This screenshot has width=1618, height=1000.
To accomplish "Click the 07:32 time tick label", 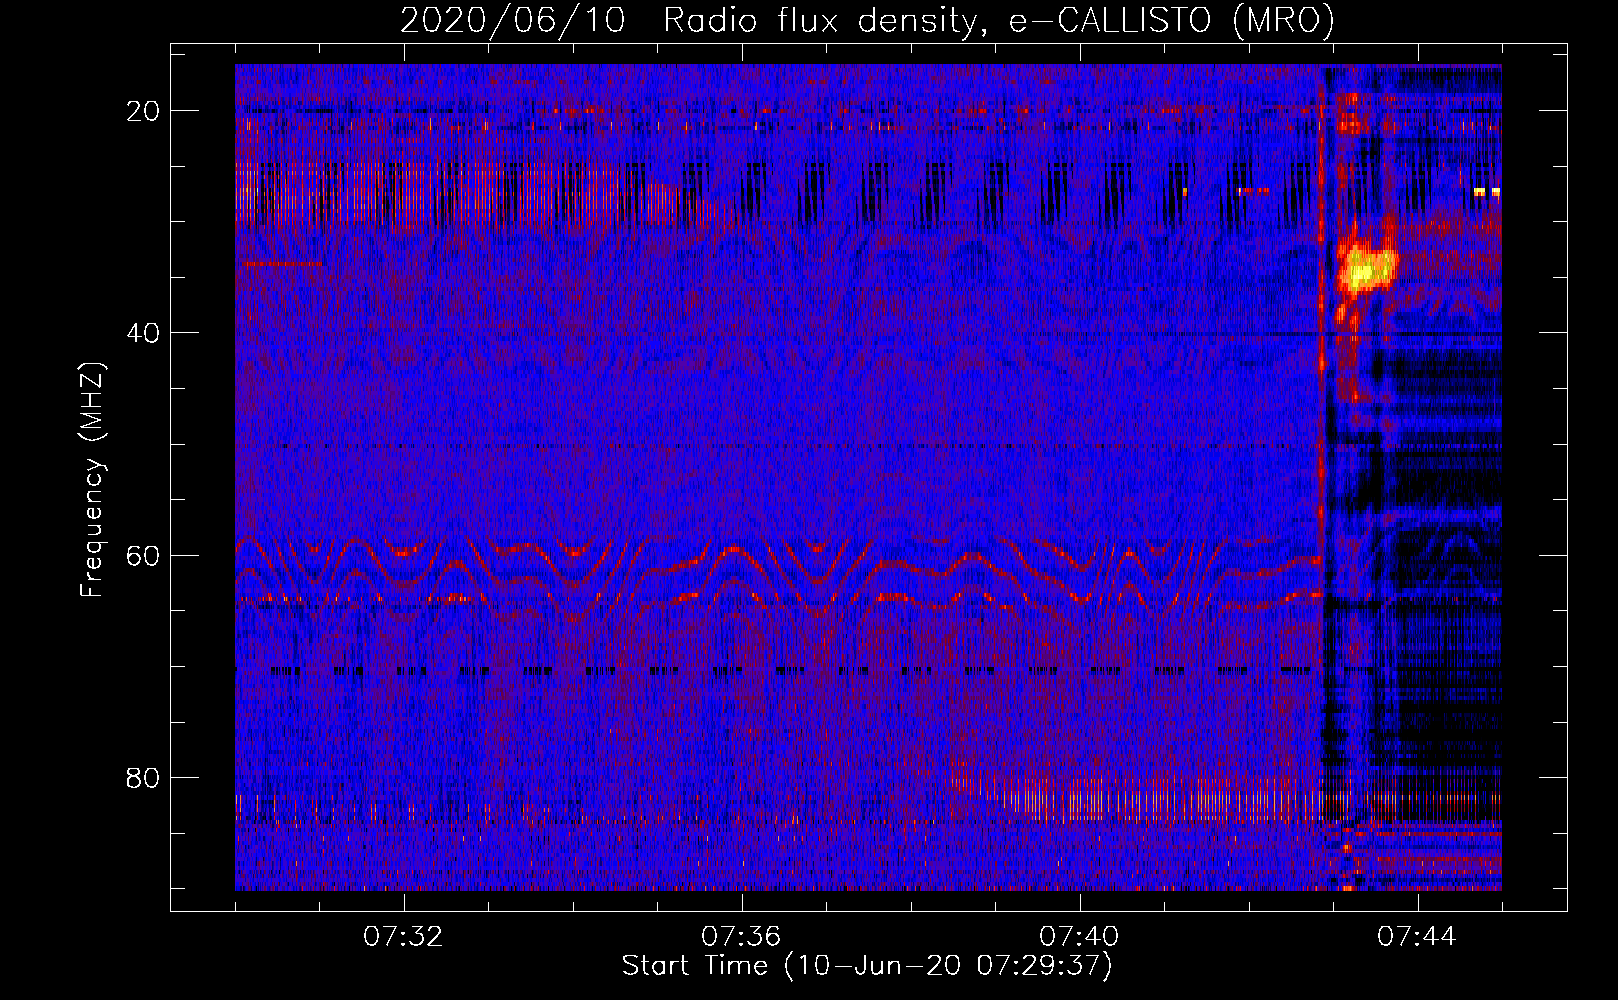I will [x=403, y=937].
